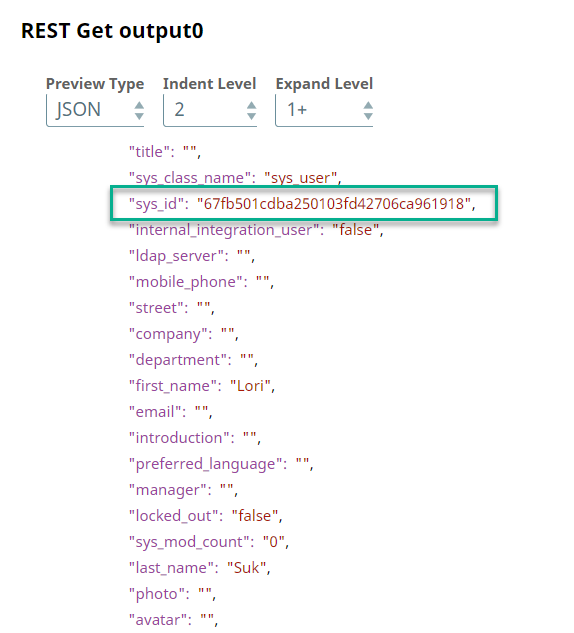Click the "first_name" key
The image size is (574, 633).
[173, 386]
